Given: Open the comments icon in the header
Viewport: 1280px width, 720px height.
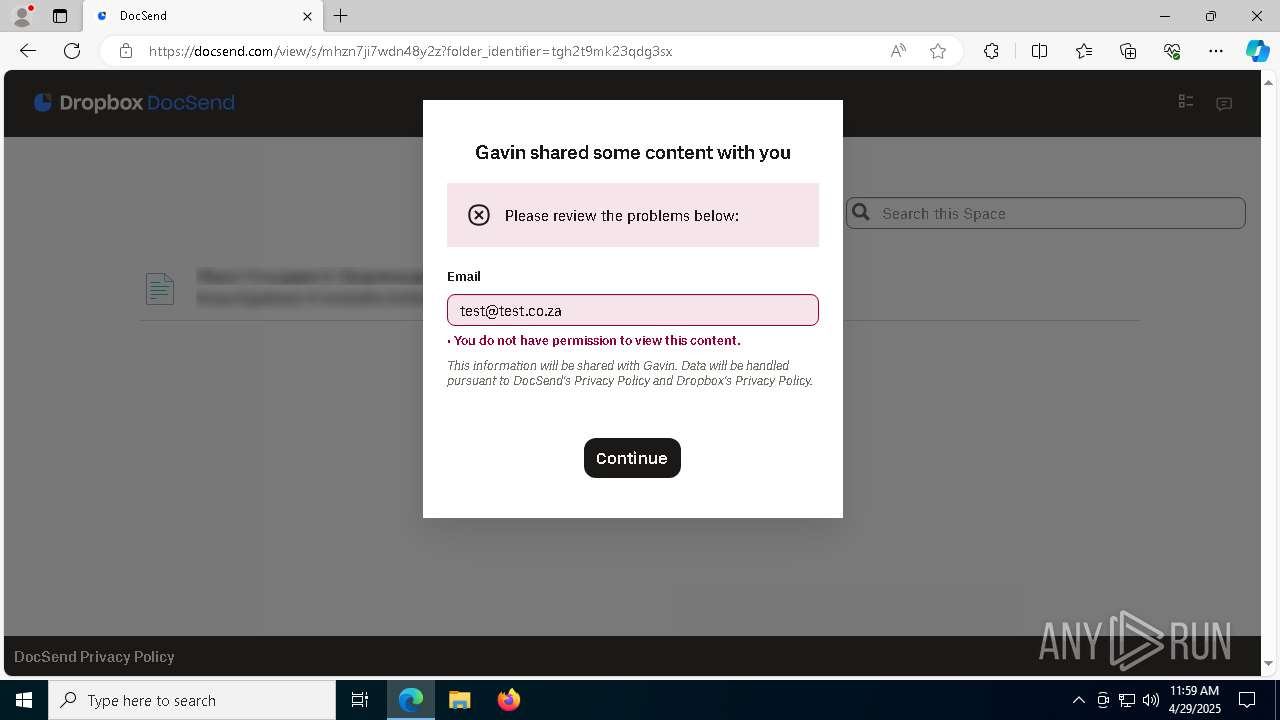Looking at the screenshot, I should [x=1224, y=103].
